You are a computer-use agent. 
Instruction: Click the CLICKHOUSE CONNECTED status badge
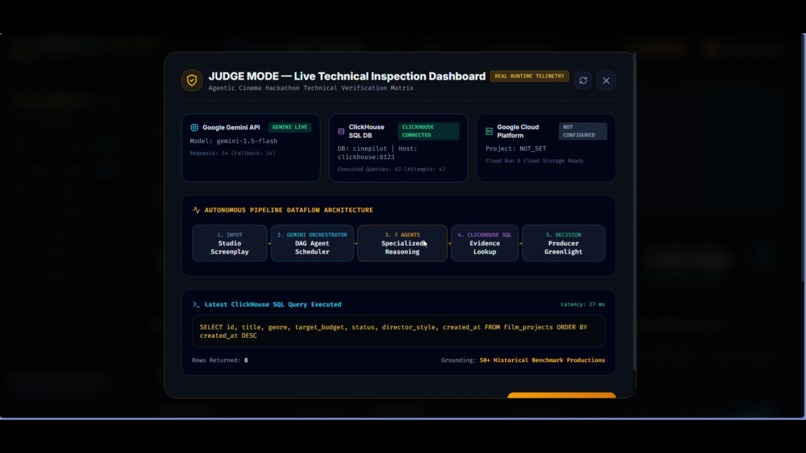pyautogui.click(x=428, y=131)
